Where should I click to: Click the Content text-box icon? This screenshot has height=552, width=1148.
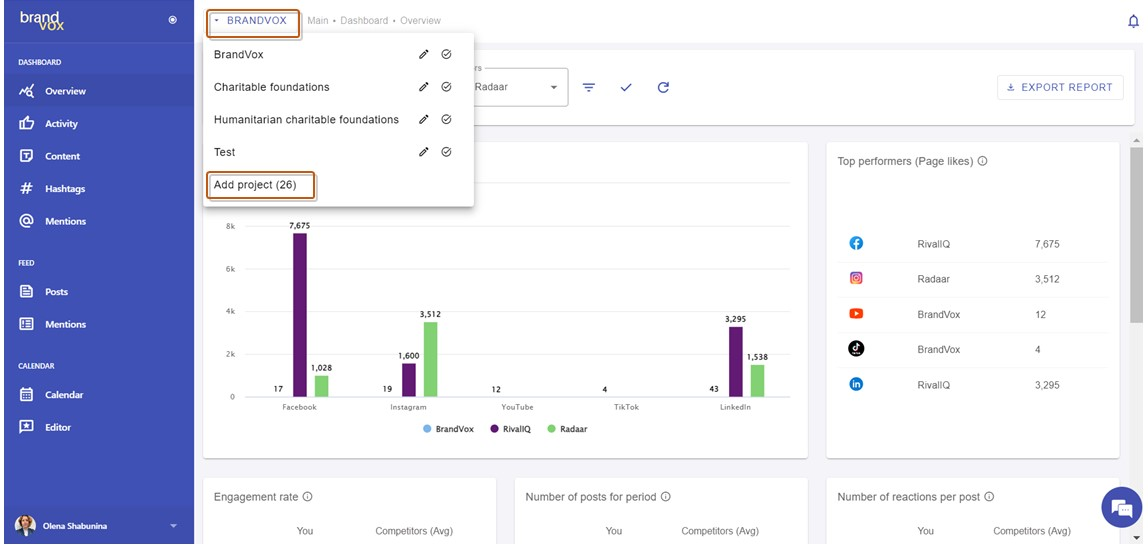(26, 156)
